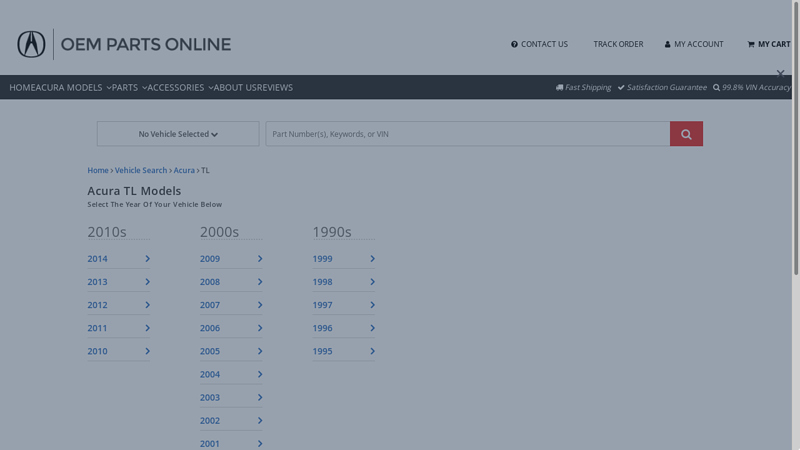Expand Parts navigation menu
The width and height of the screenshot is (800, 450).
129,88
